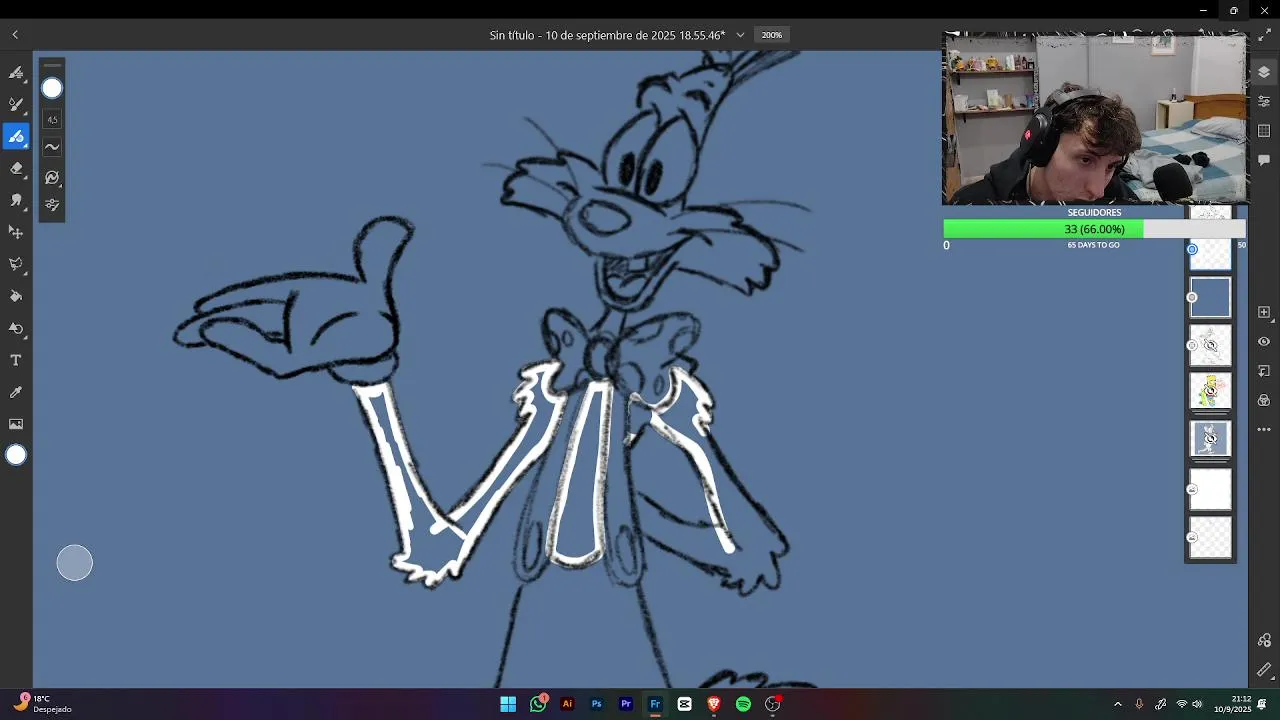
Task: Select the Eyedropper tool
Action: (16, 392)
